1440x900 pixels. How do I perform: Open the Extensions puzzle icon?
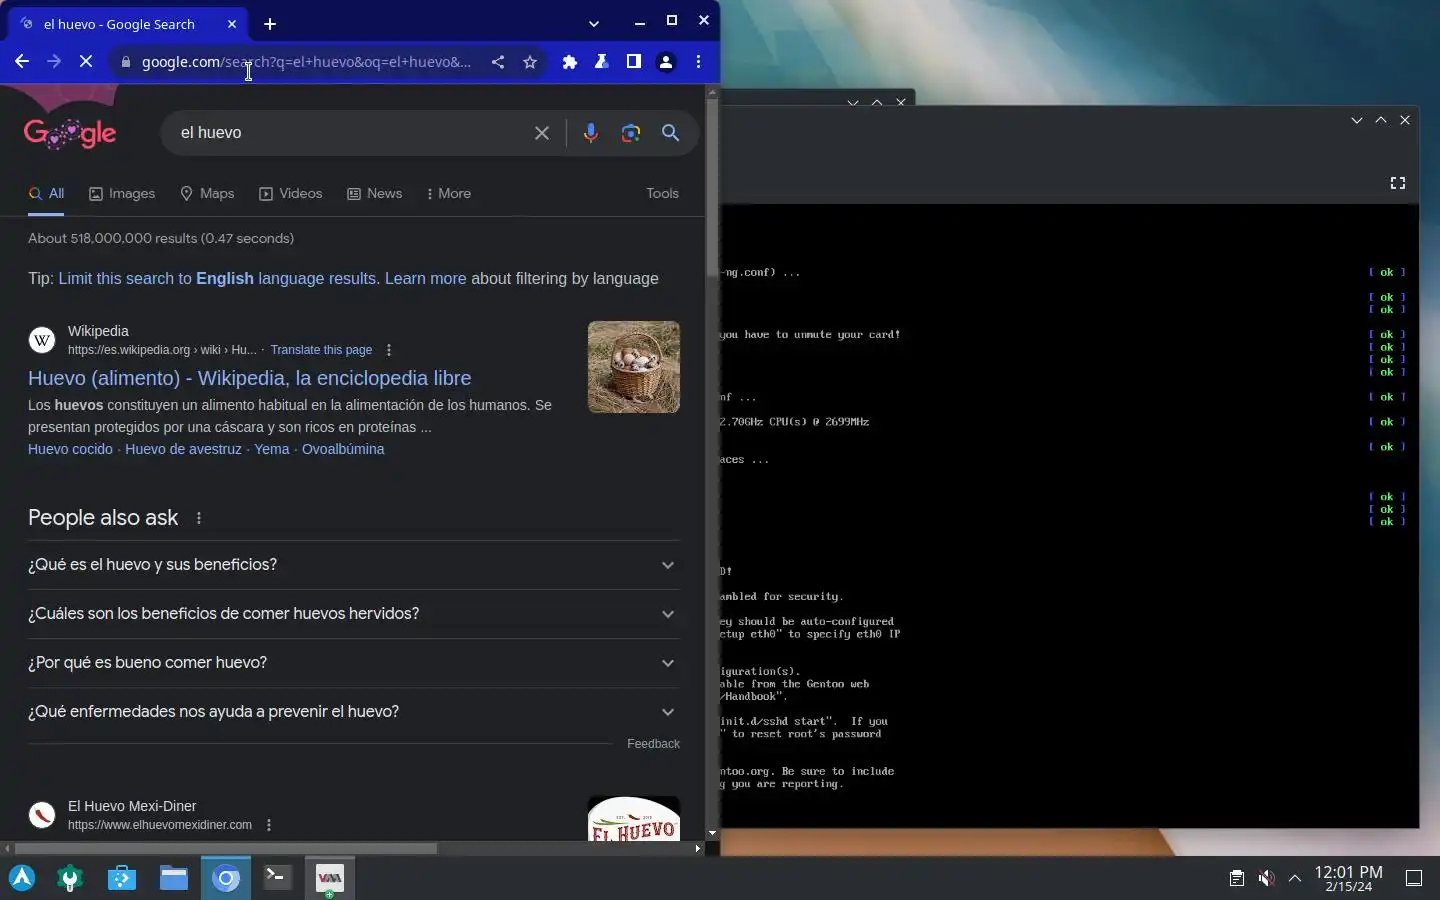(570, 62)
